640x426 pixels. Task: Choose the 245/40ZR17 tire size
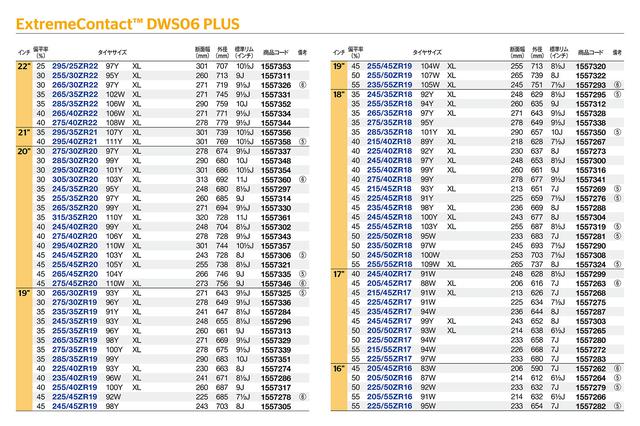point(389,274)
